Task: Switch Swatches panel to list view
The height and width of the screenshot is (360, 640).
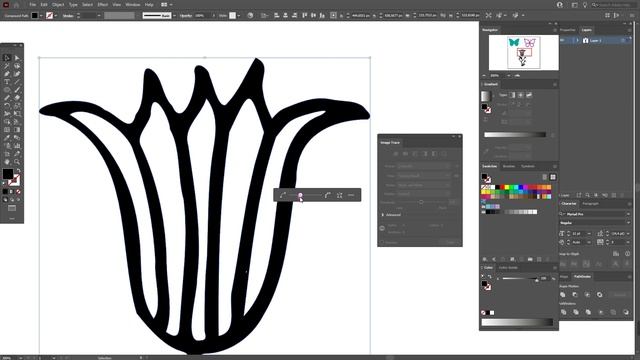Action: pos(544,177)
